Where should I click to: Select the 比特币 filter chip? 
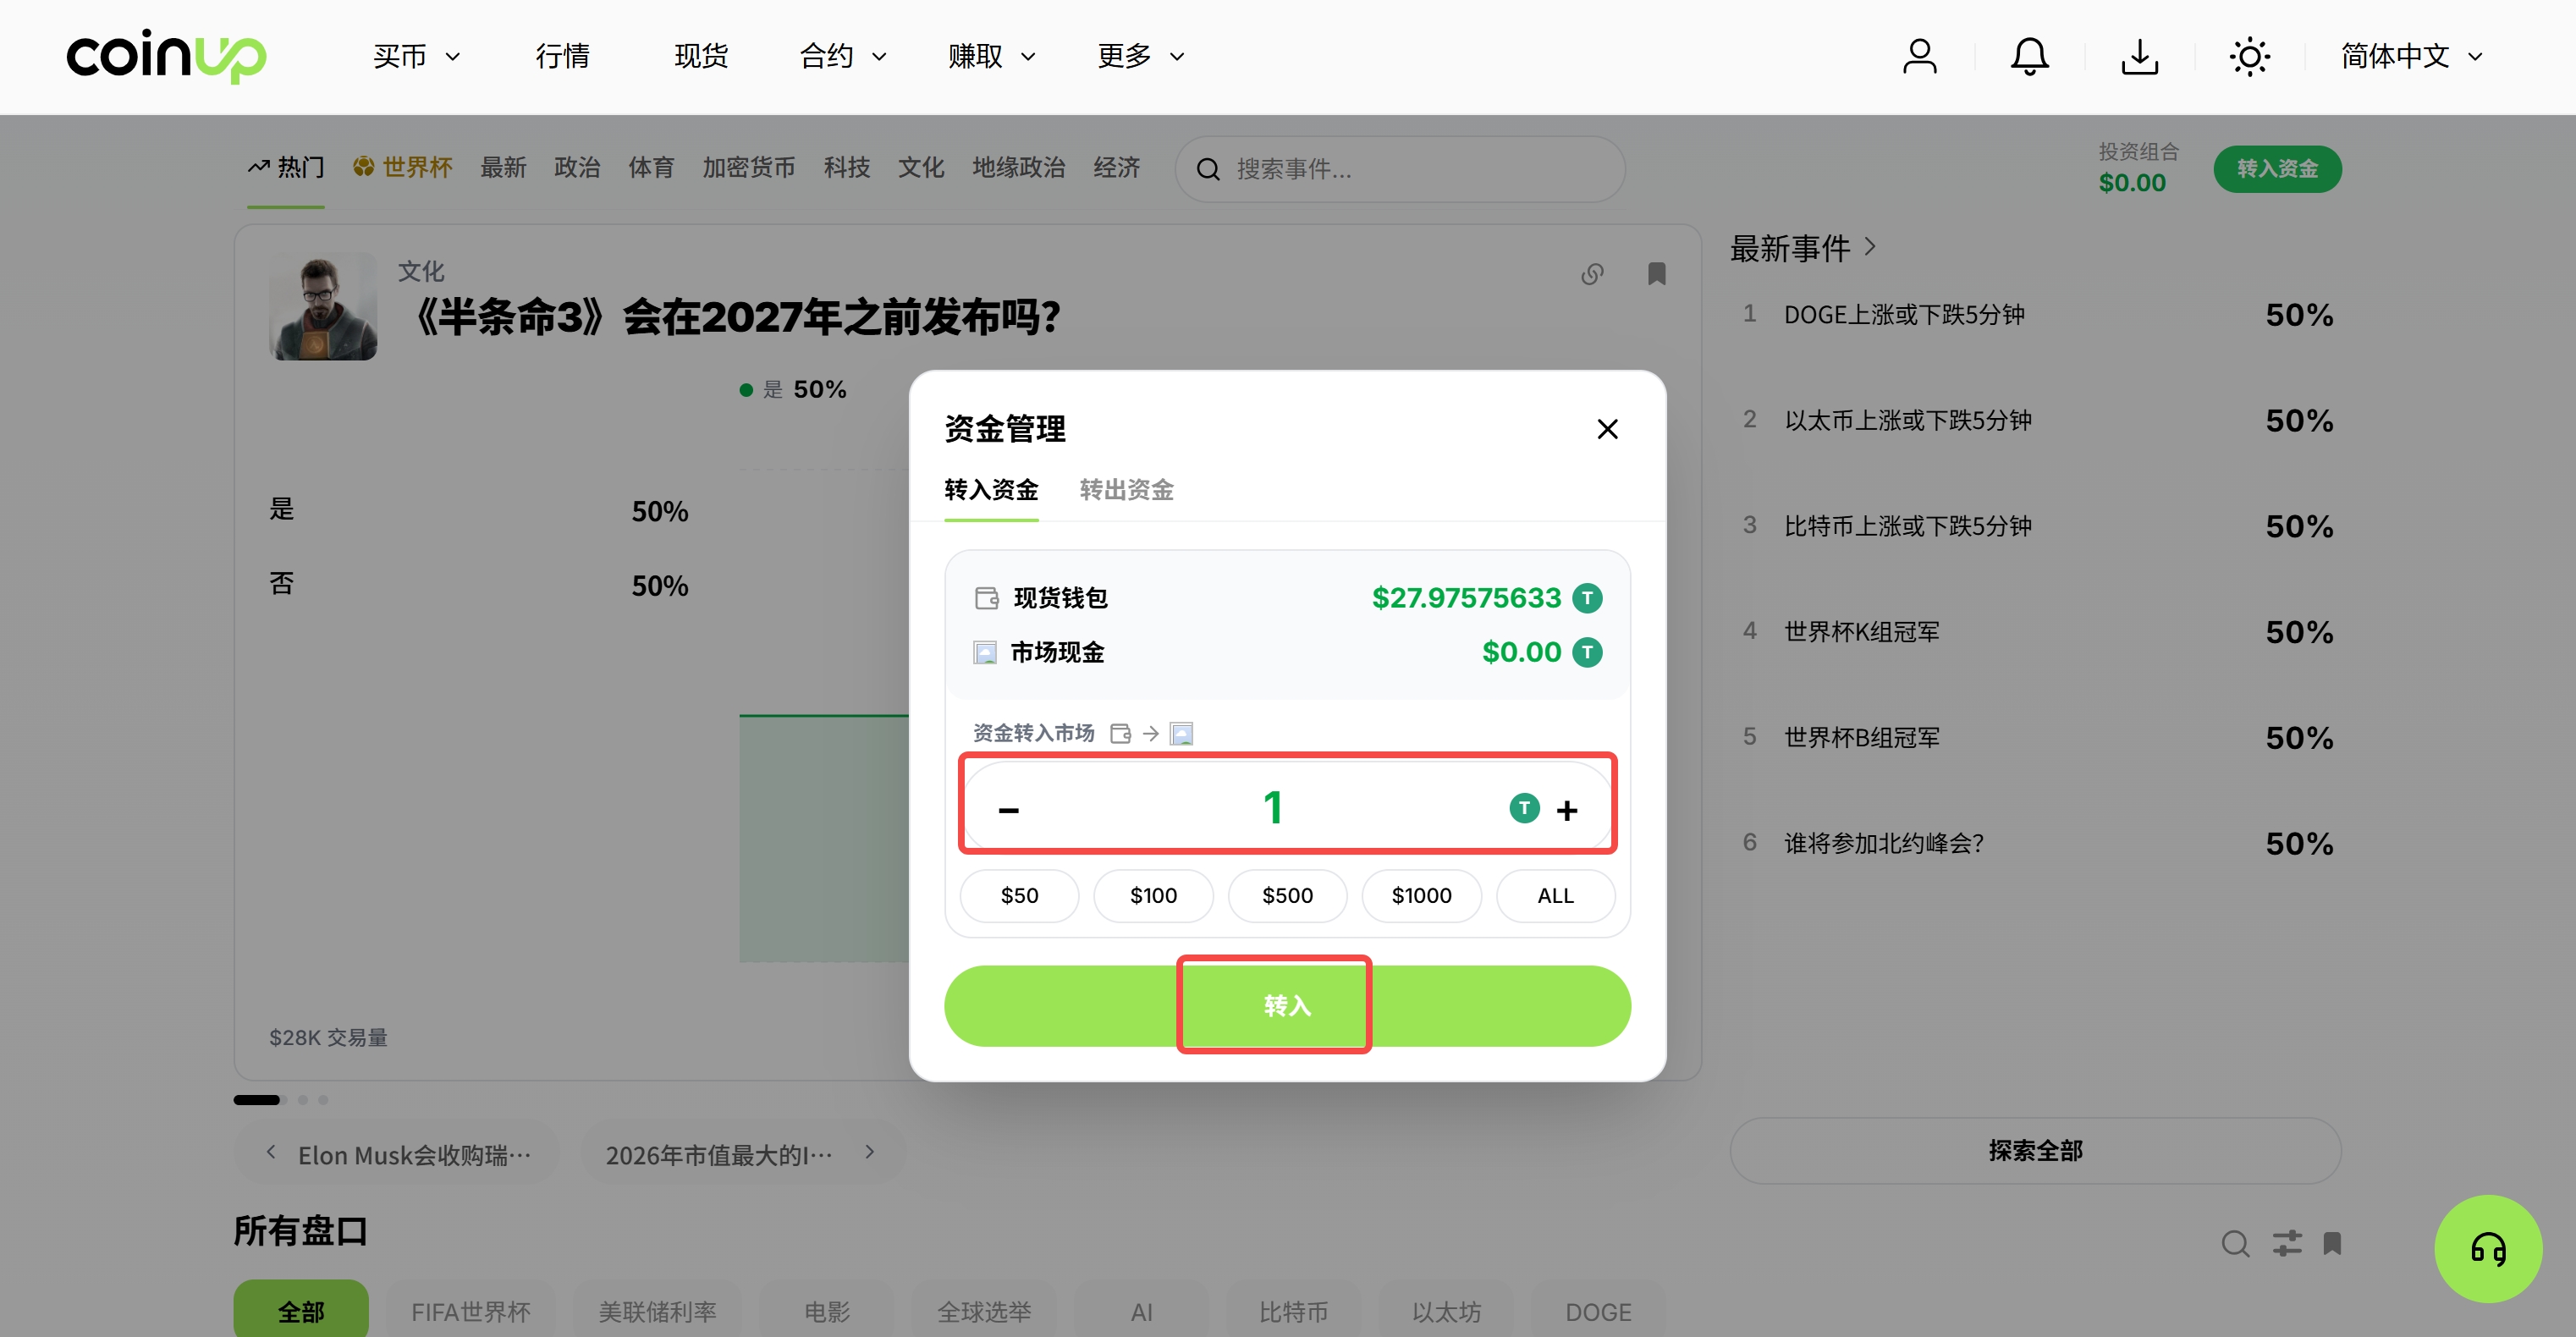click(1293, 1310)
